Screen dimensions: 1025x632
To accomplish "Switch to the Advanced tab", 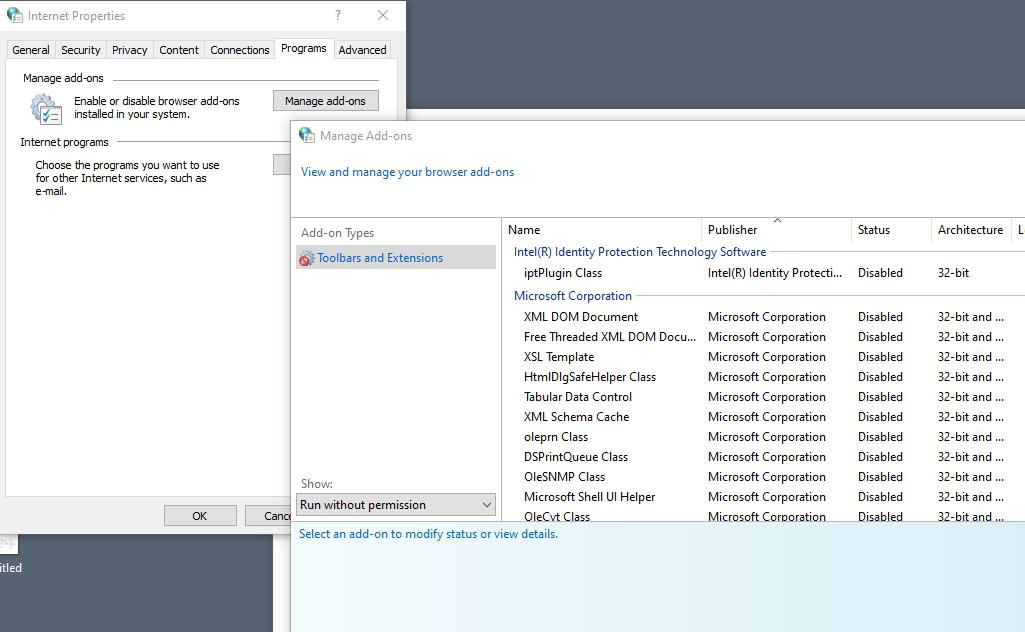I will tap(362, 50).
